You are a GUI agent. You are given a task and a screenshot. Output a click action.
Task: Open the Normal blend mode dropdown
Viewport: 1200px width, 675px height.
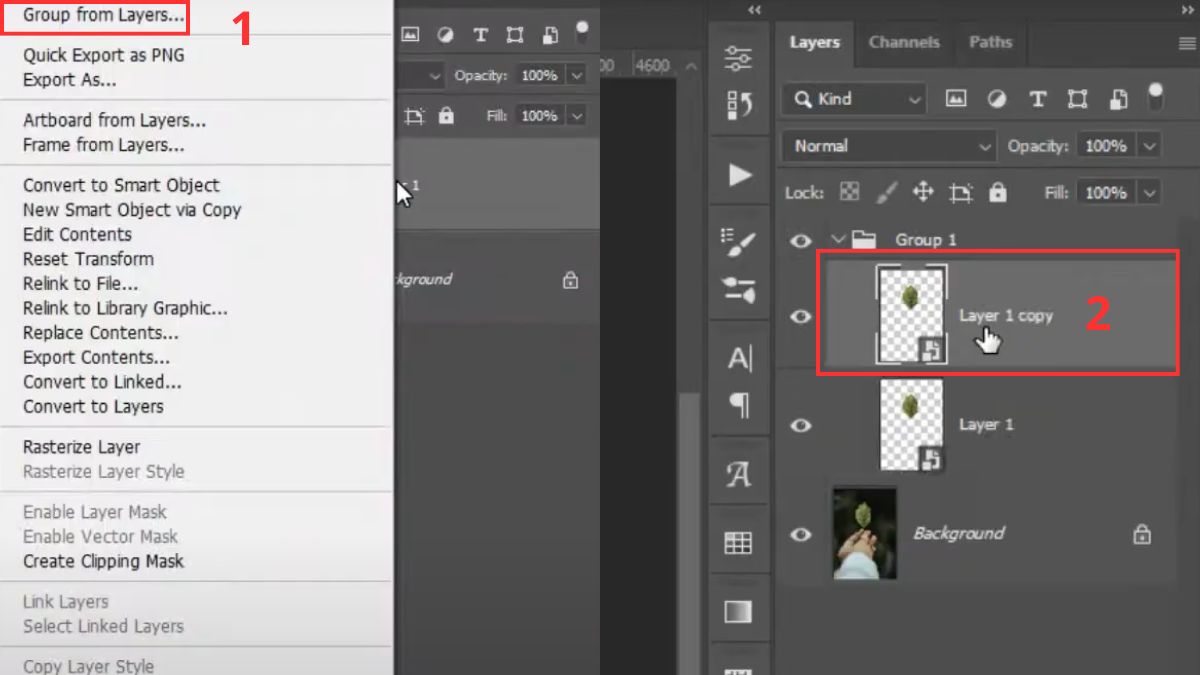(x=889, y=146)
